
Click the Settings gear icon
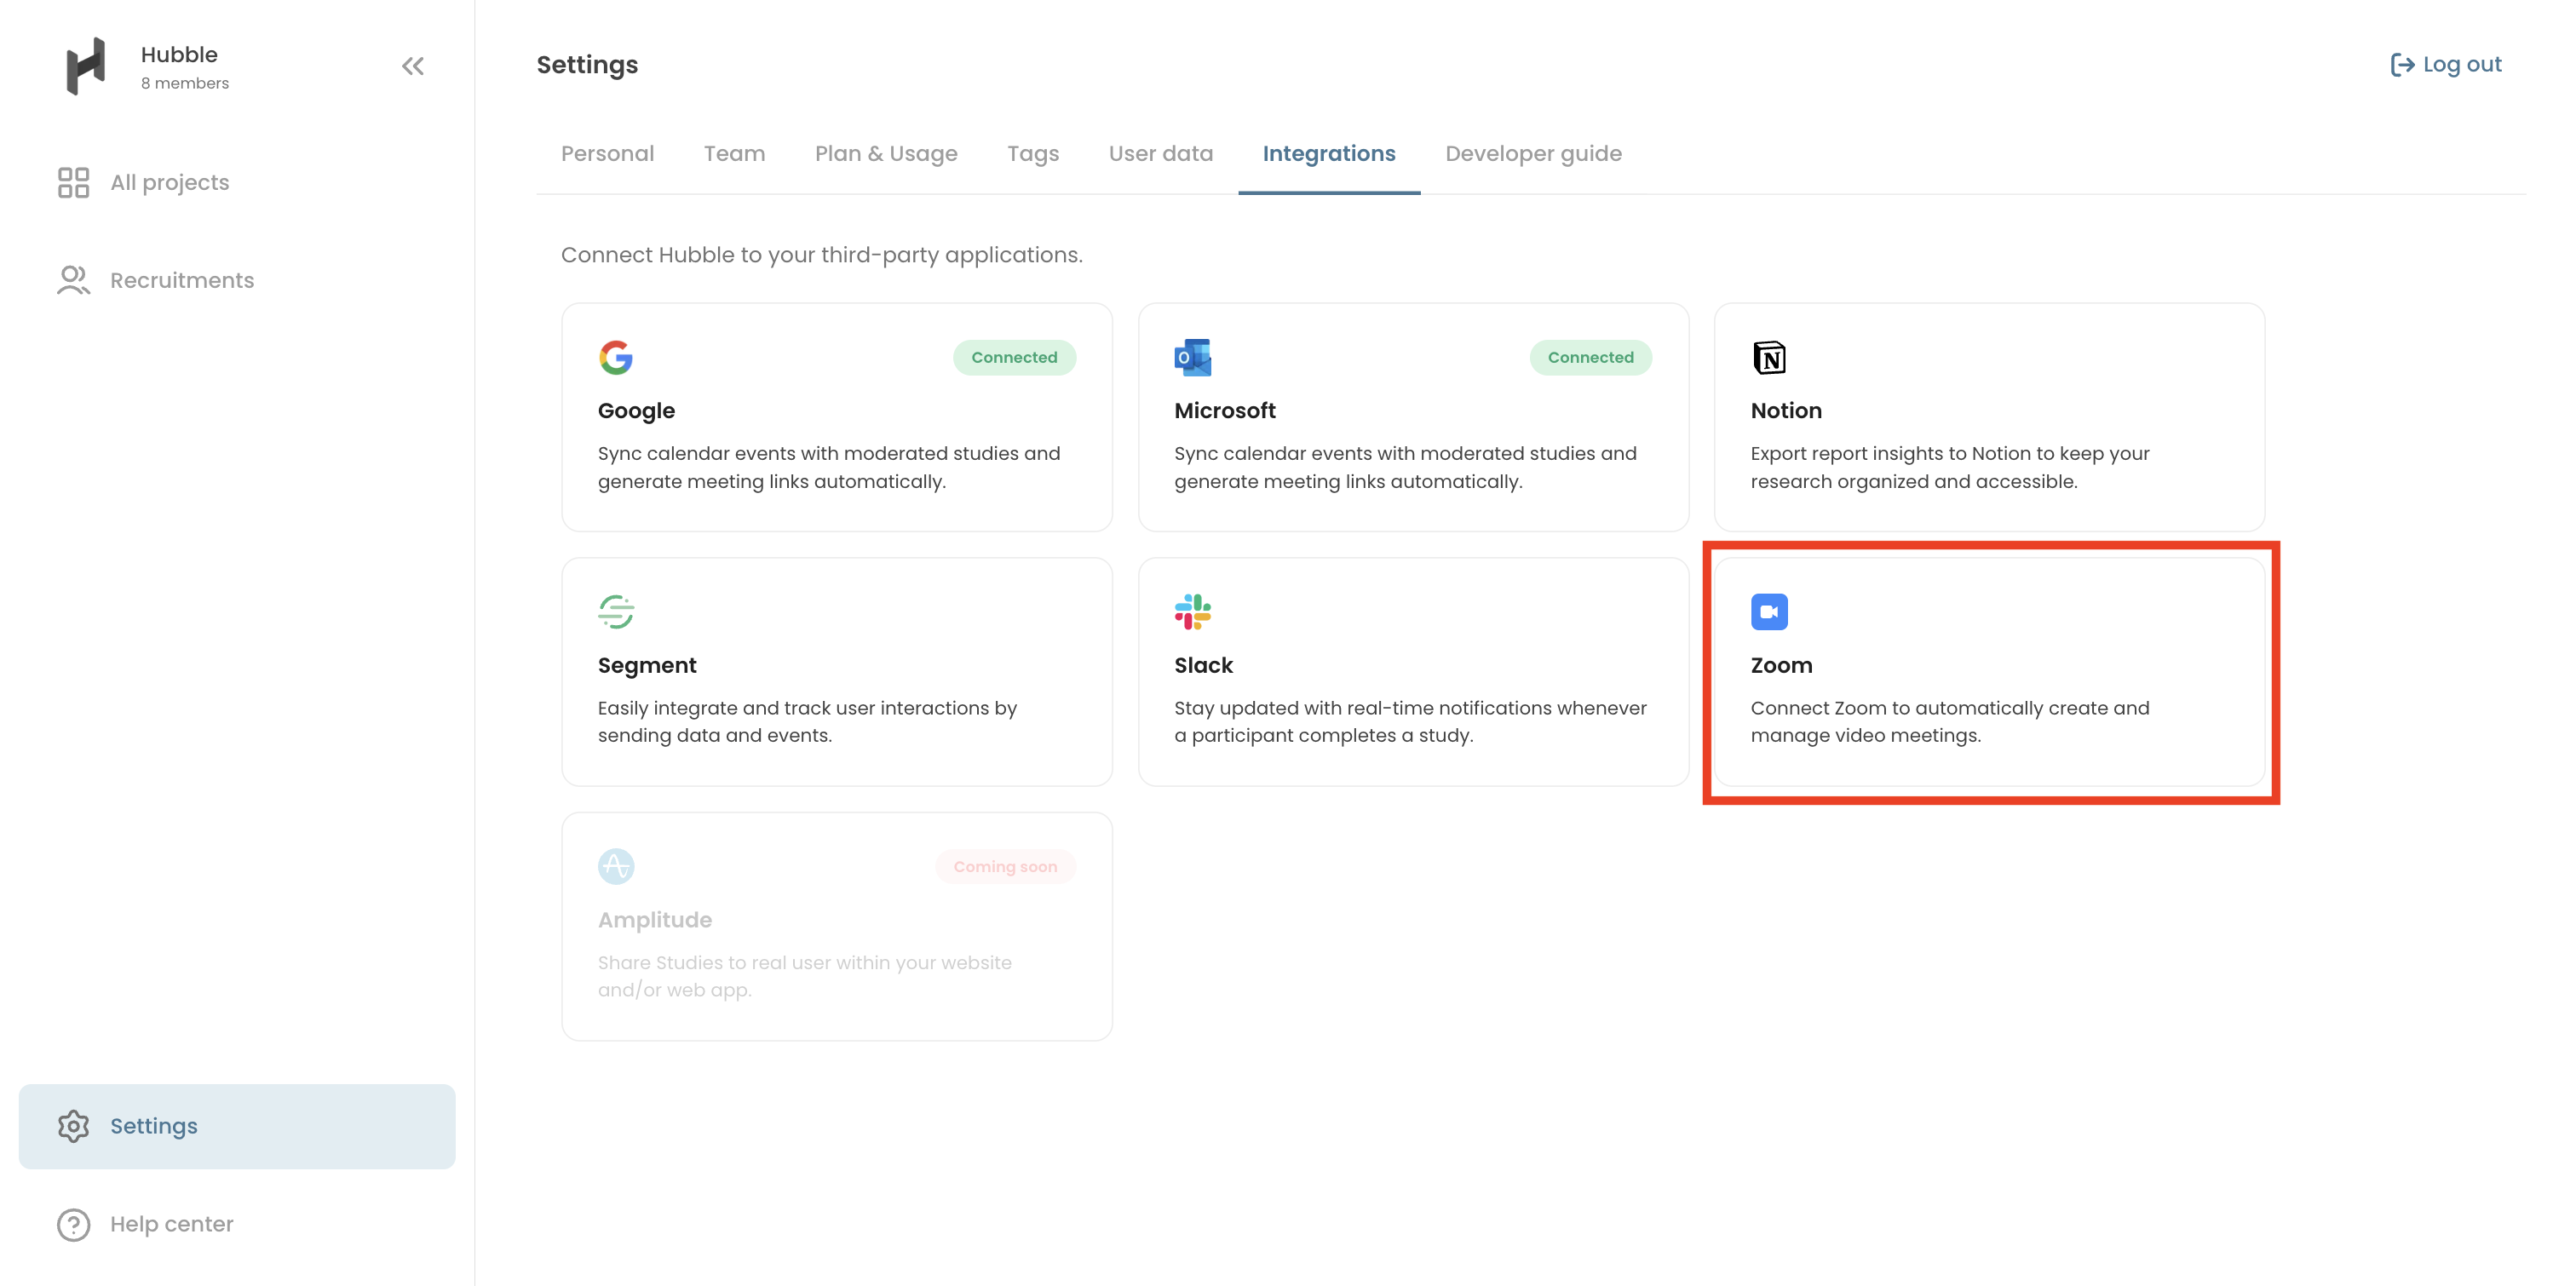pos(73,1126)
